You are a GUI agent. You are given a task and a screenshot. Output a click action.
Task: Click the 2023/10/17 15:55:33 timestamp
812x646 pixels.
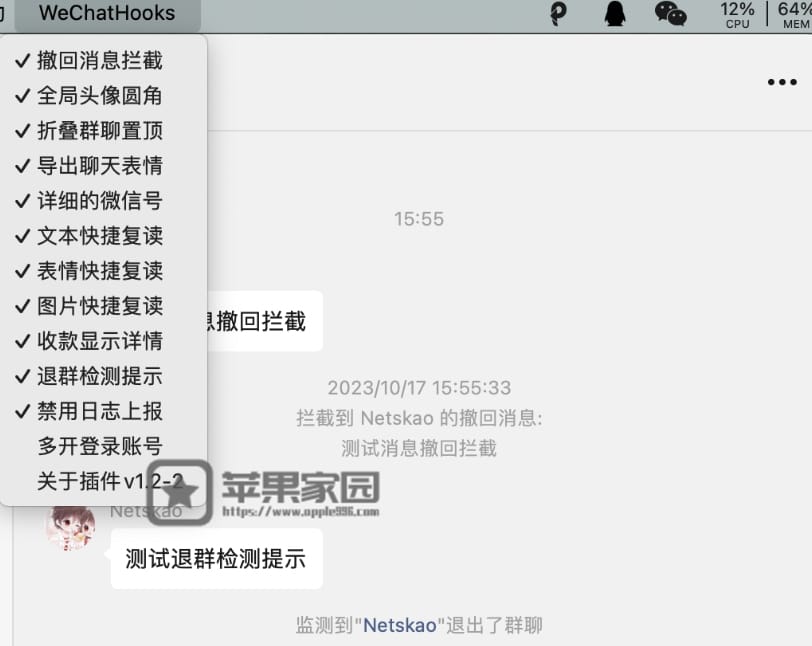pos(419,387)
